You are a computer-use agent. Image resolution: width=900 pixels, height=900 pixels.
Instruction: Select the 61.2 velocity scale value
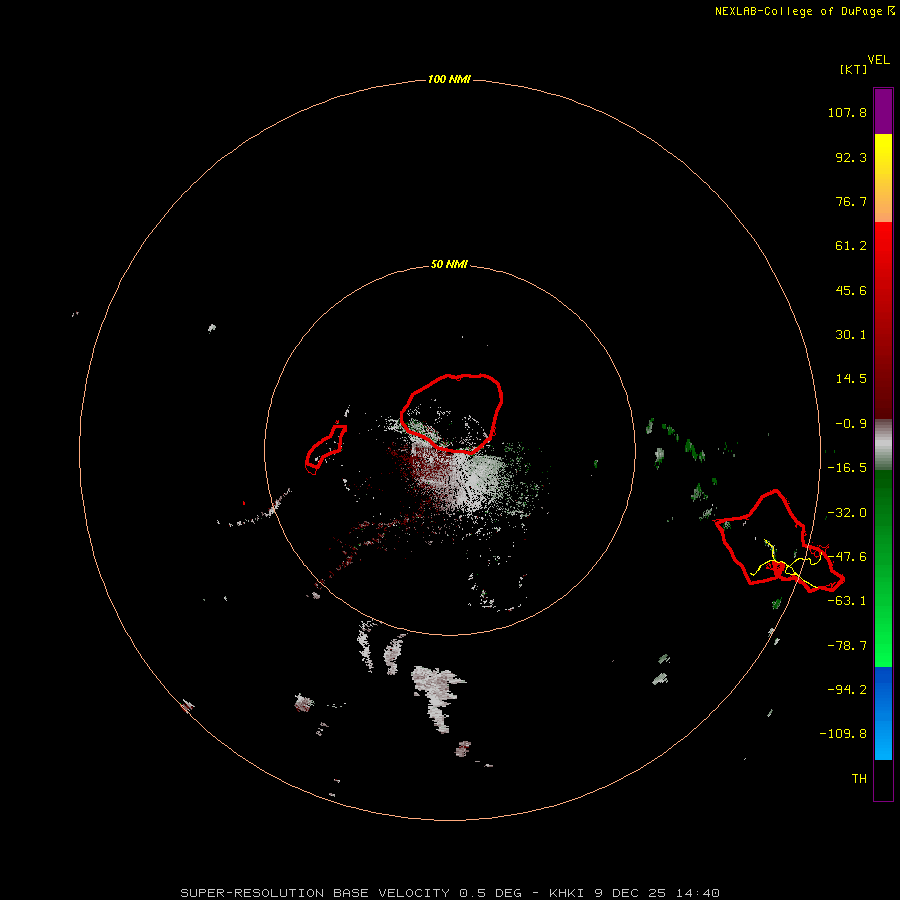[851, 246]
